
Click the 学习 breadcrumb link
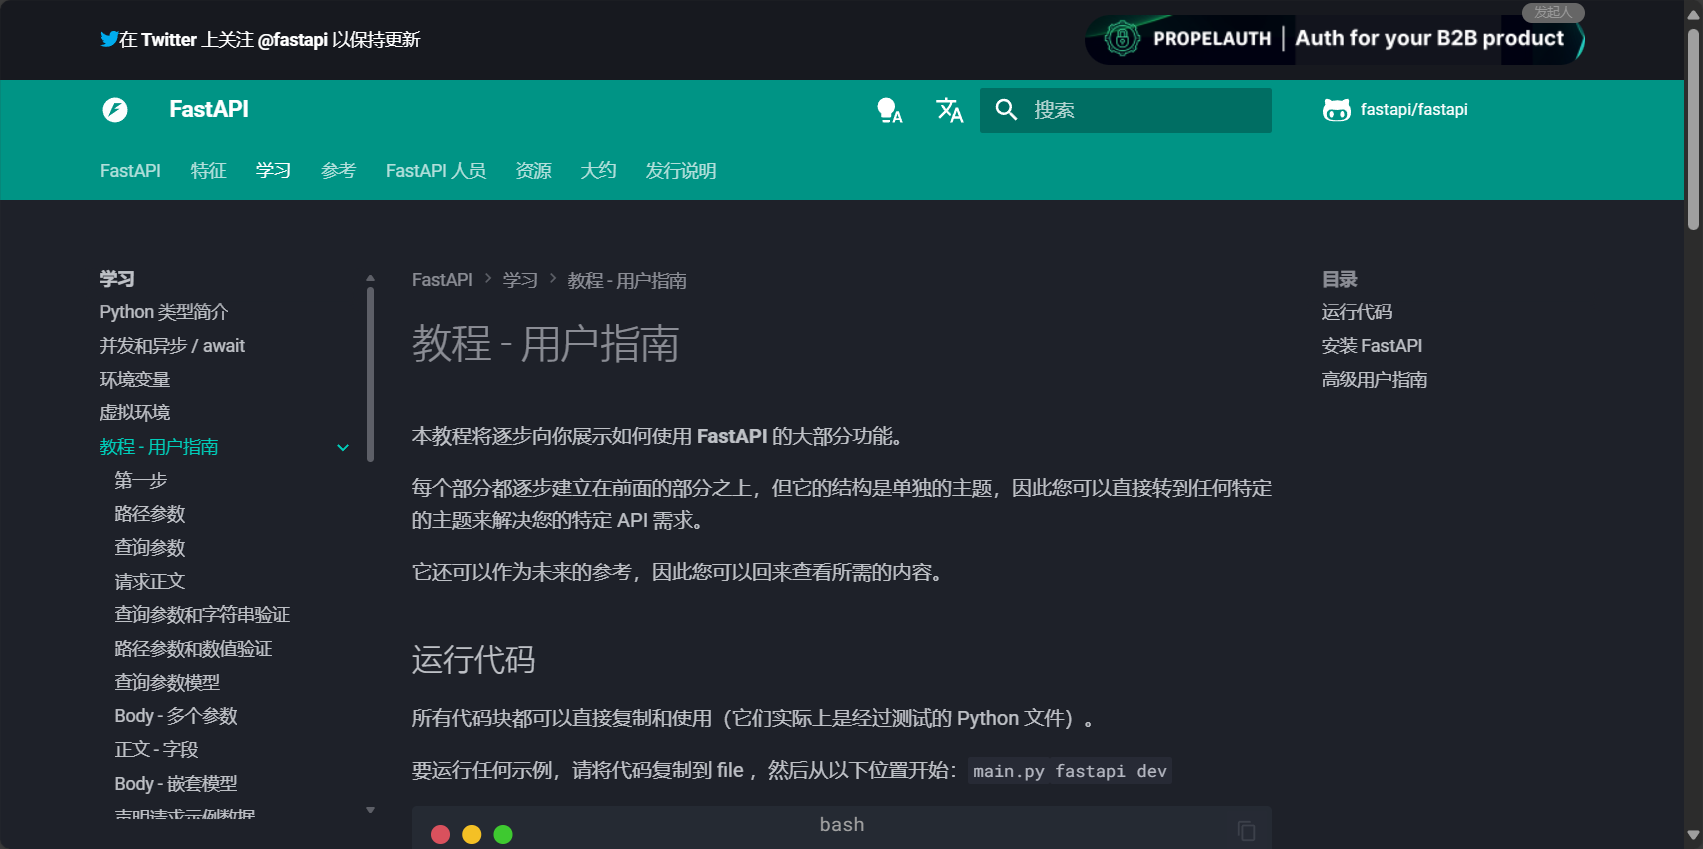tap(520, 280)
